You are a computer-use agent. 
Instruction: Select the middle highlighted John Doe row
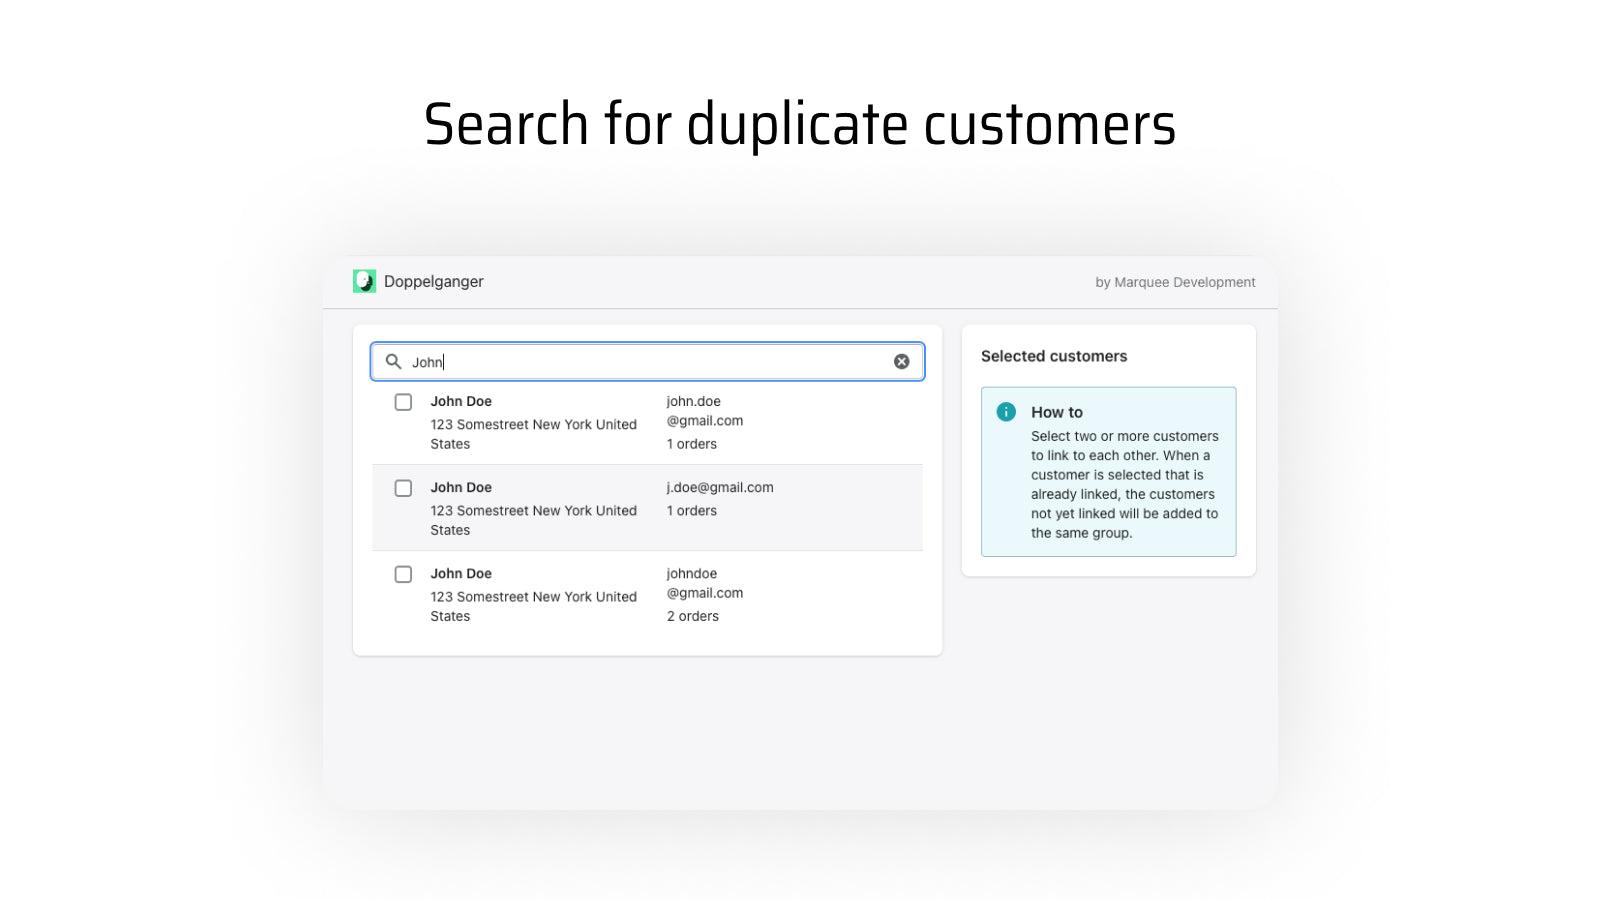click(x=647, y=507)
